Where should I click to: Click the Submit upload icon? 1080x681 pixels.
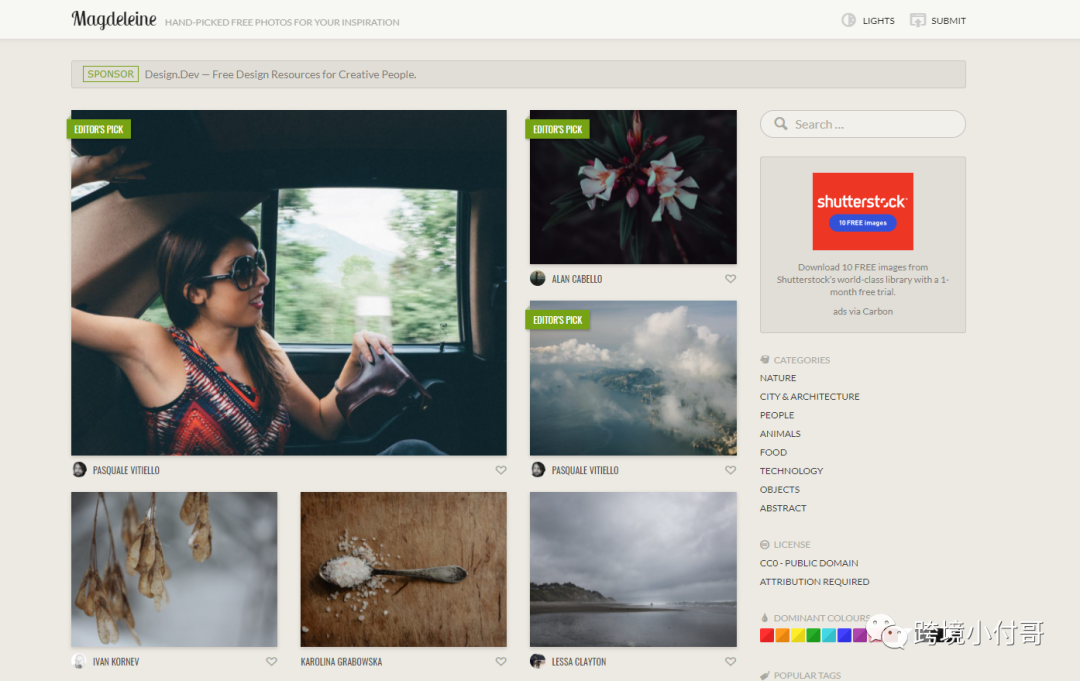(x=917, y=20)
